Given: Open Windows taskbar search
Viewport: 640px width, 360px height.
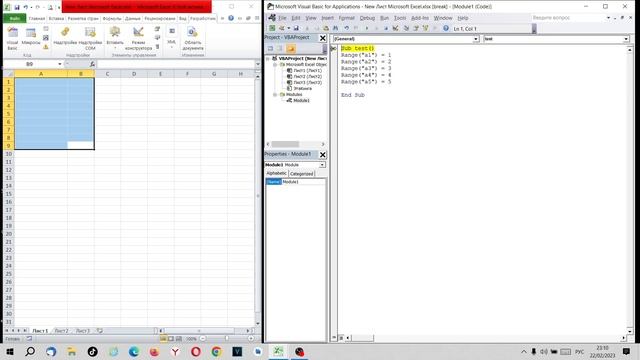Looking at the screenshot, I should (x=30, y=352).
